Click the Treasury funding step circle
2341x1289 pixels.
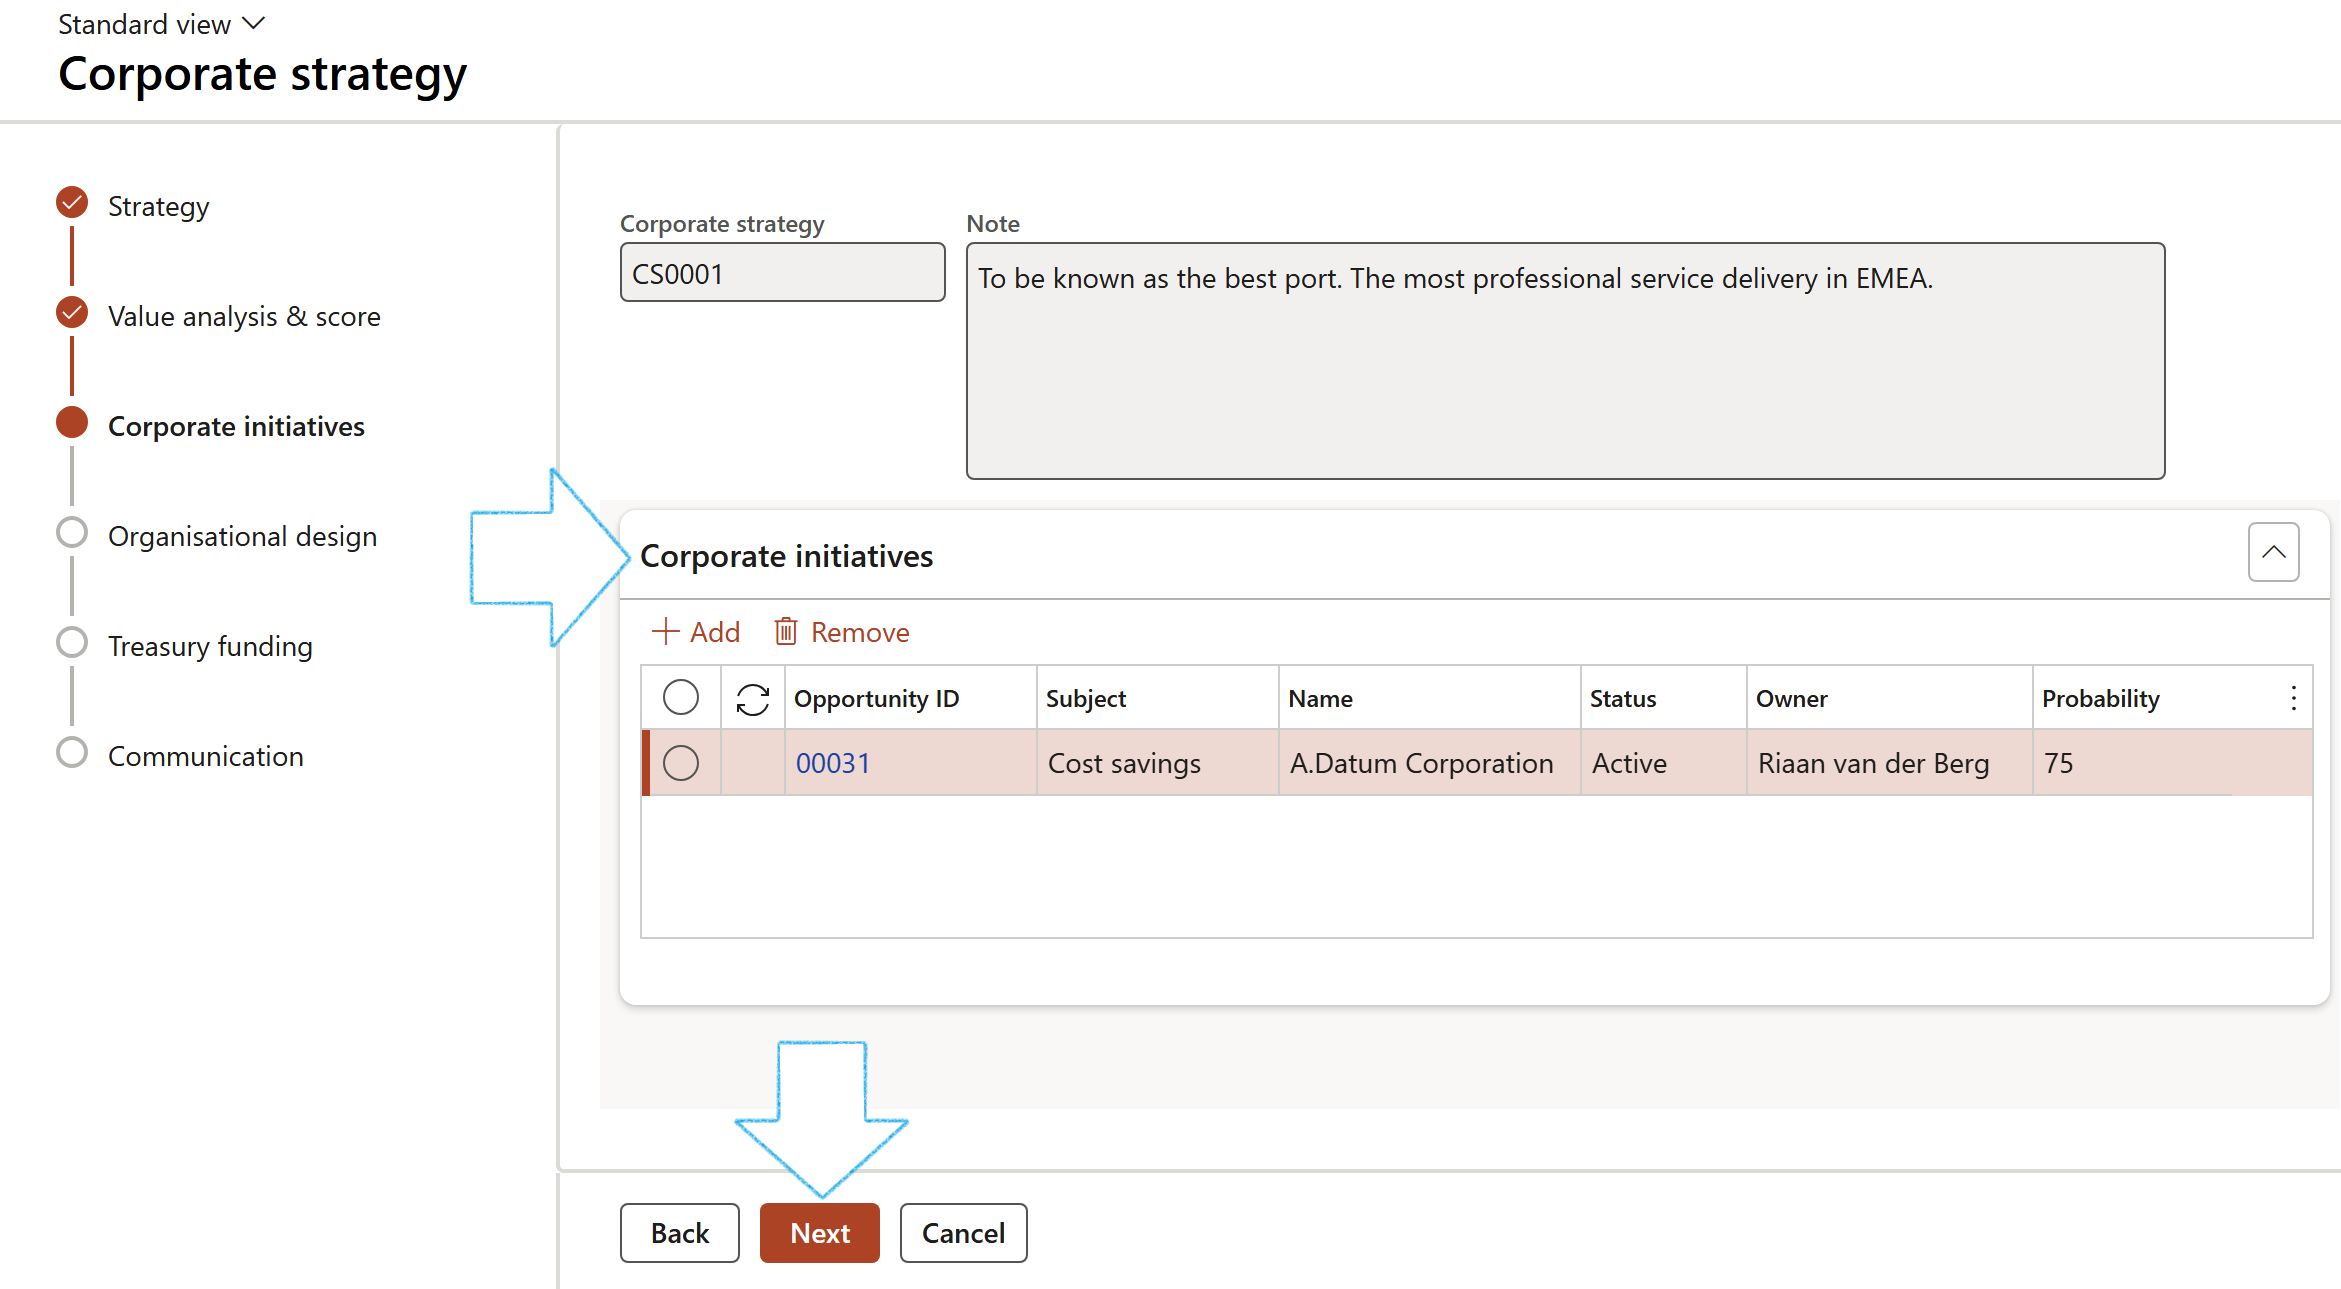click(x=72, y=643)
